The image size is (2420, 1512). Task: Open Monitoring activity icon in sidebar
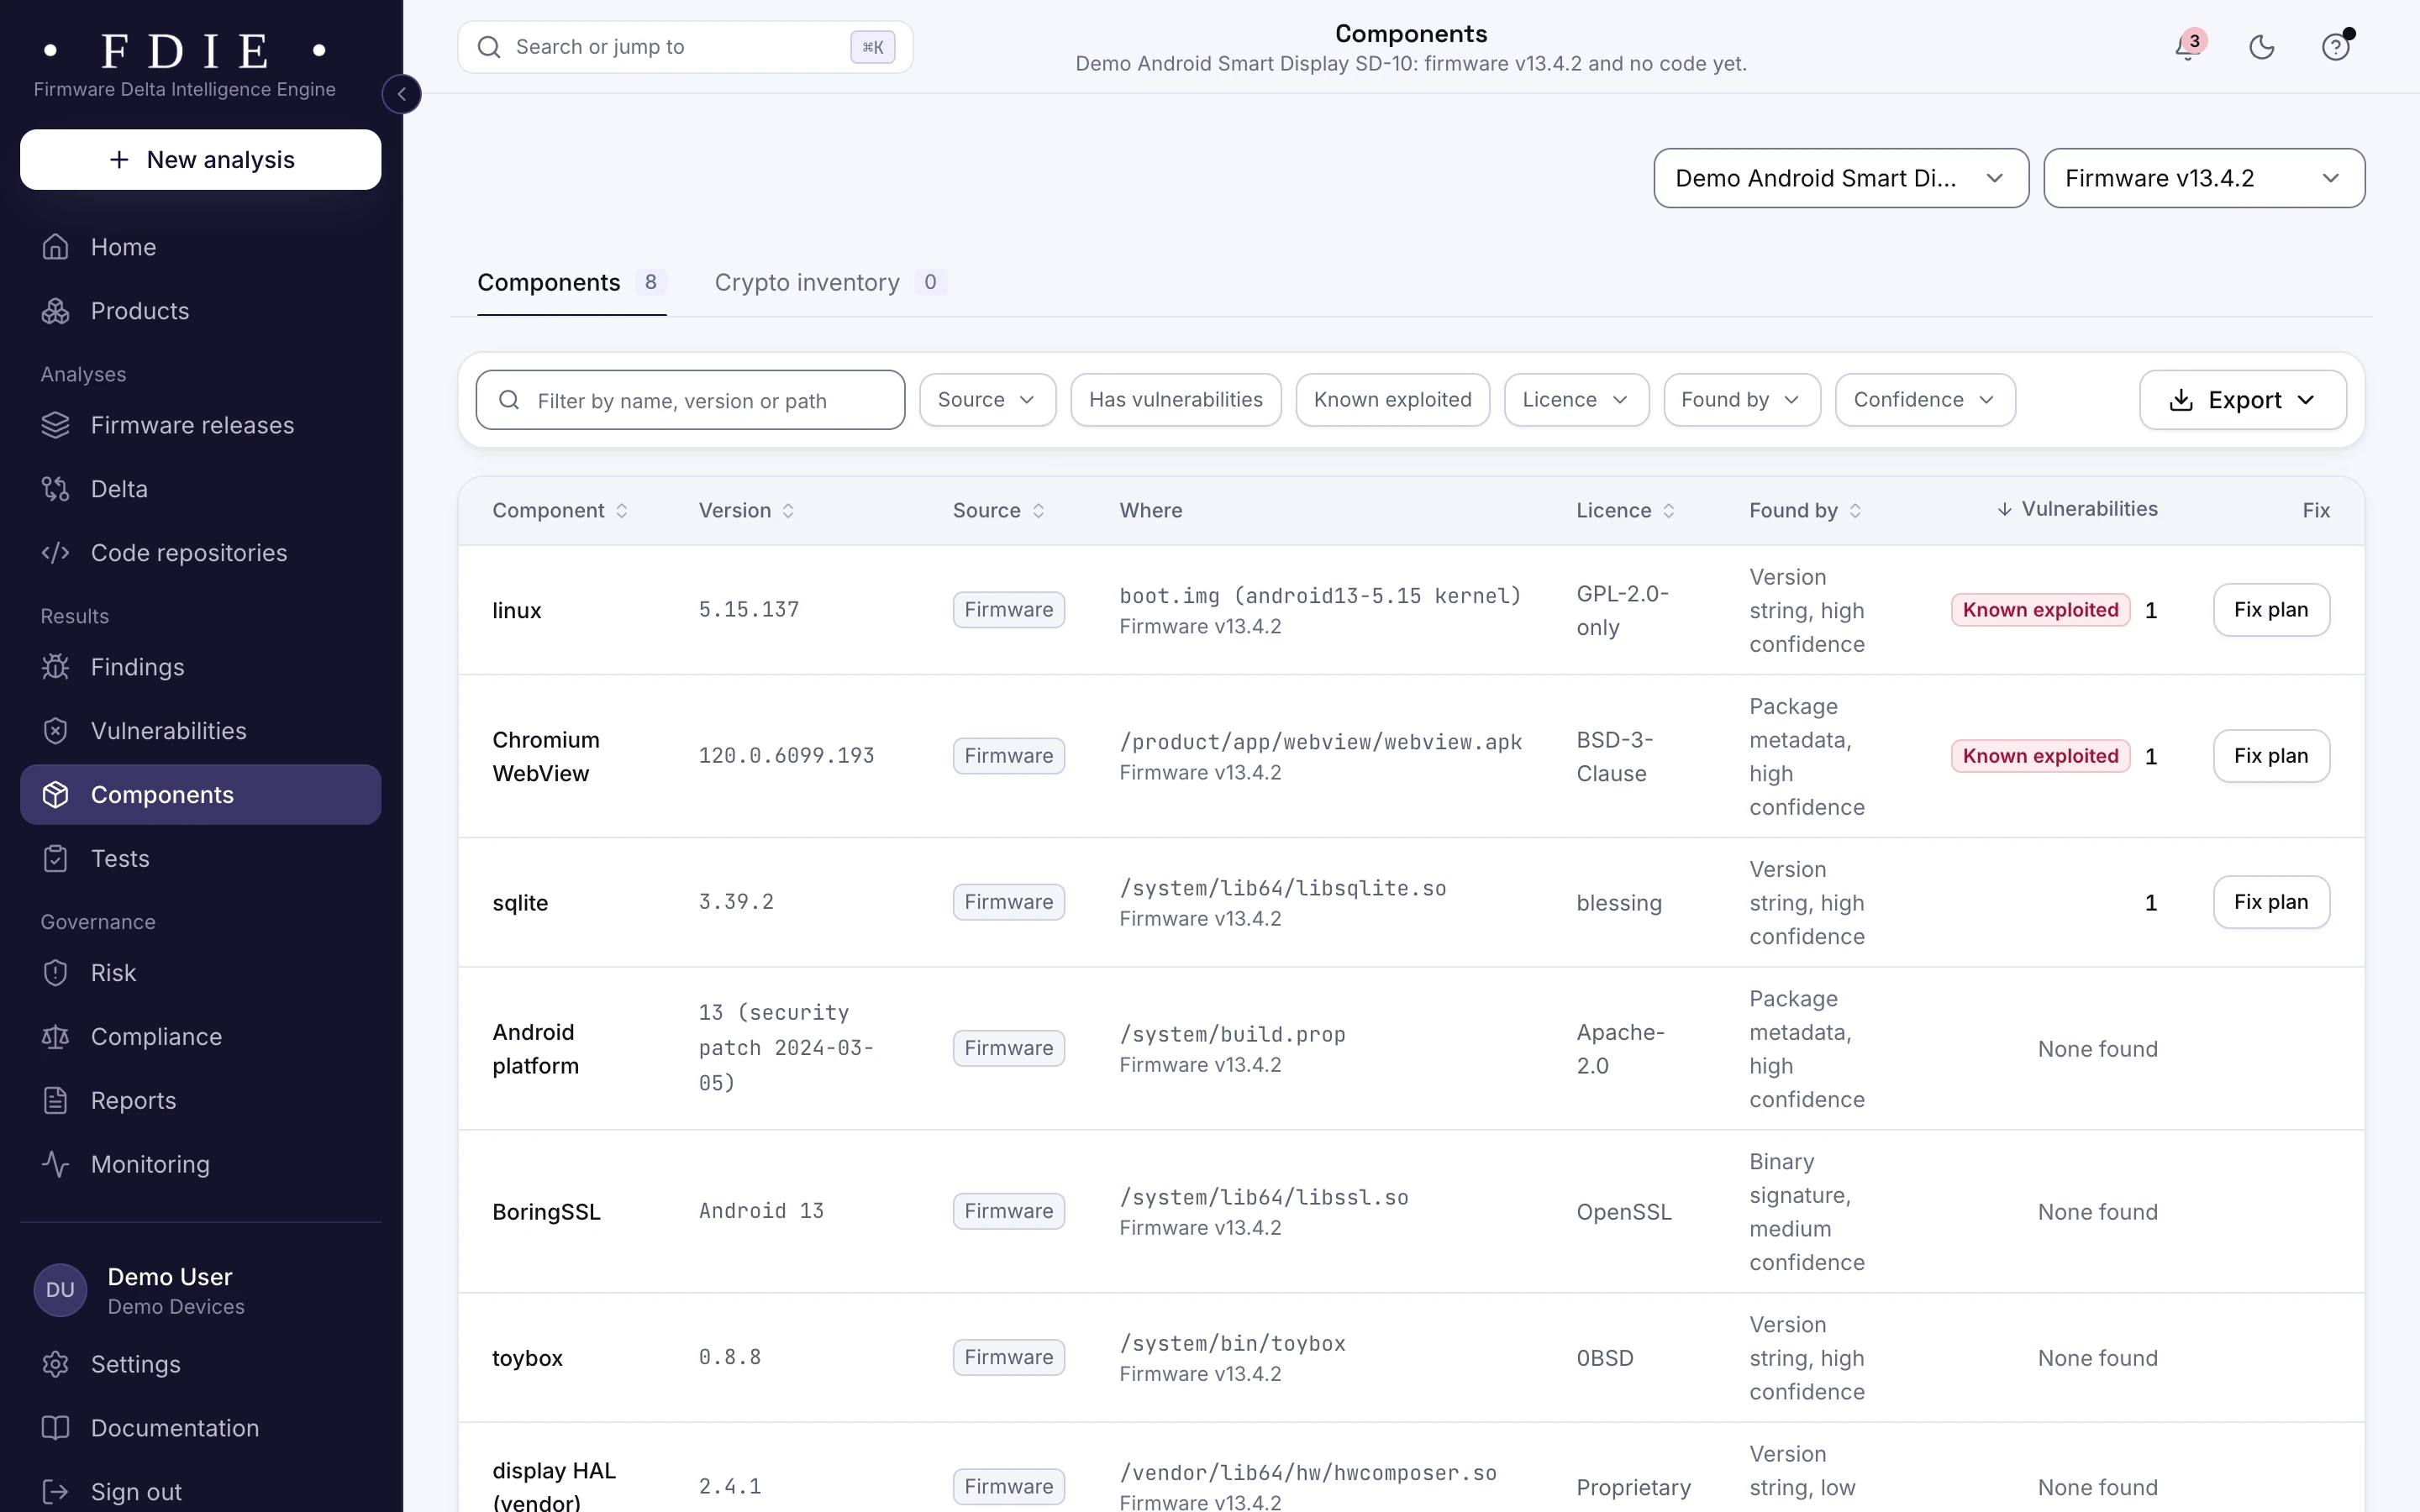56,1164
